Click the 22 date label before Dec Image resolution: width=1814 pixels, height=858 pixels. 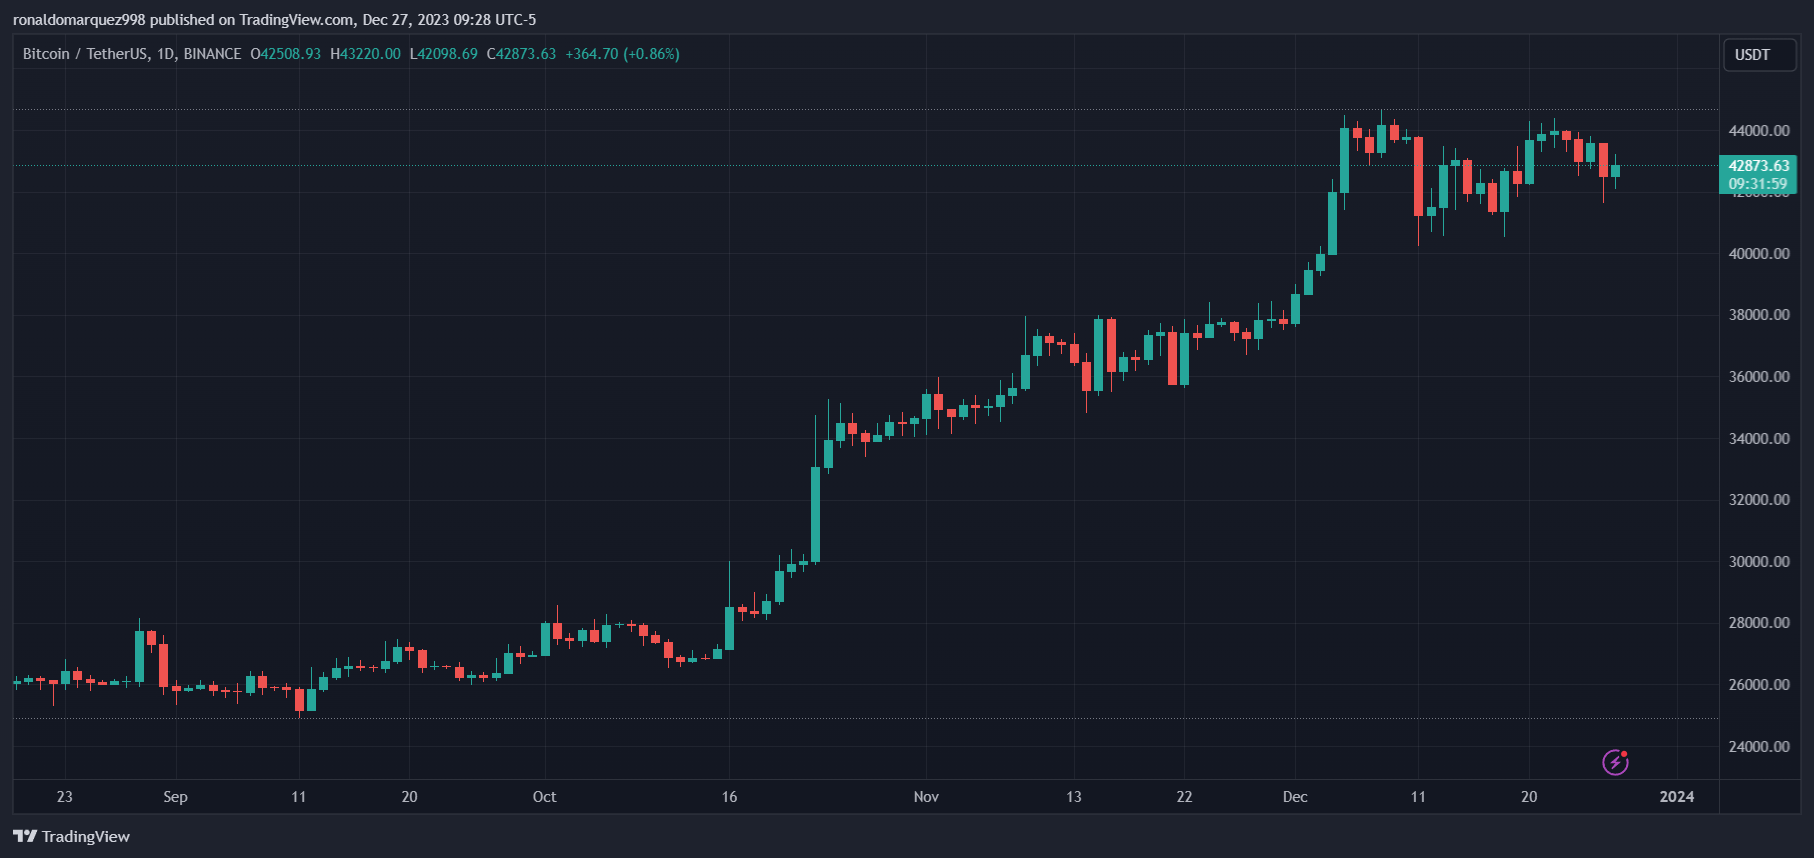[1185, 797]
